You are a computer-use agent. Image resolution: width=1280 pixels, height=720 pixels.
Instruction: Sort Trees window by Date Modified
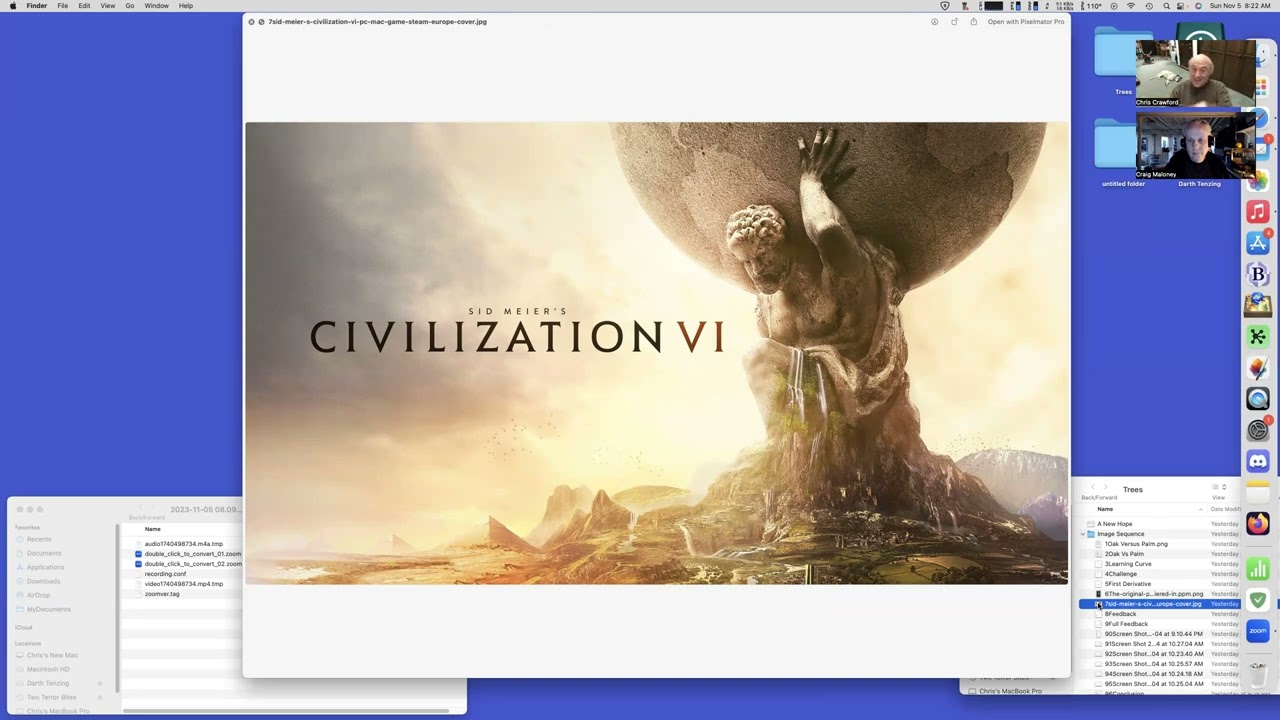point(1225,509)
